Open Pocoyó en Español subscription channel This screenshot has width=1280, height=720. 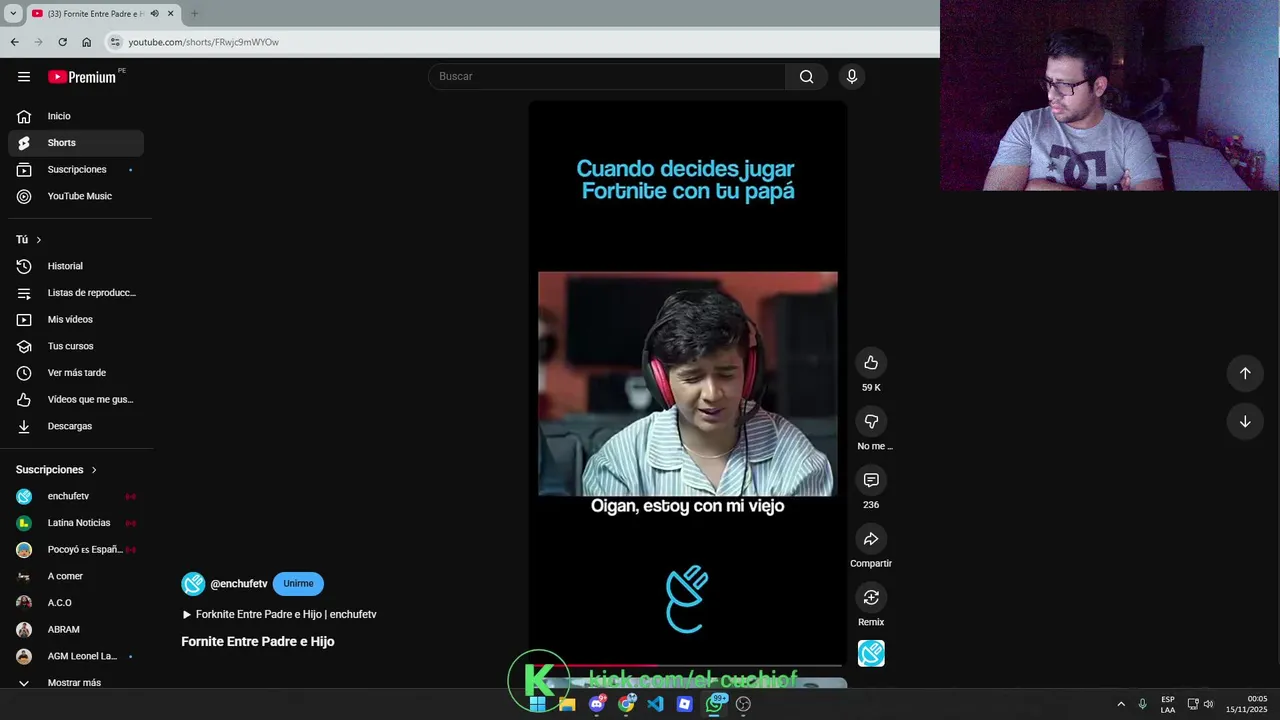click(x=76, y=549)
